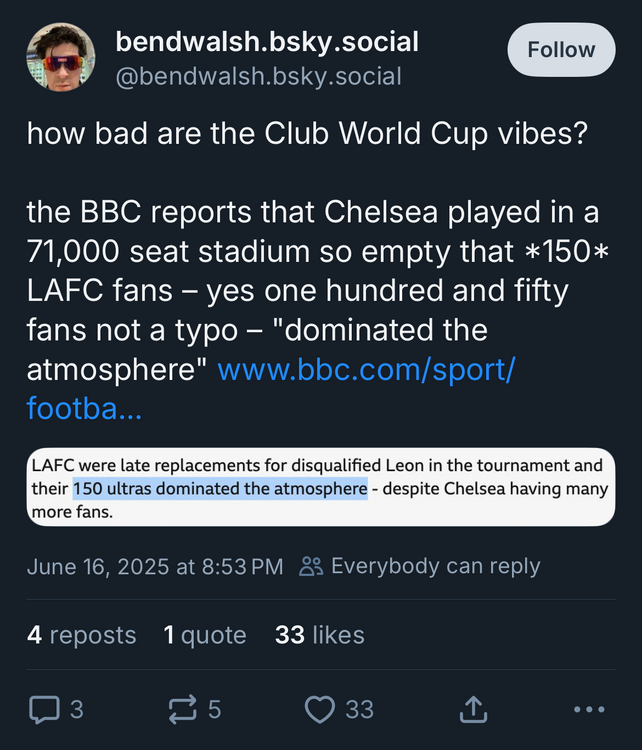Open the share icon menu

pyautogui.click(x=472, y=710)
